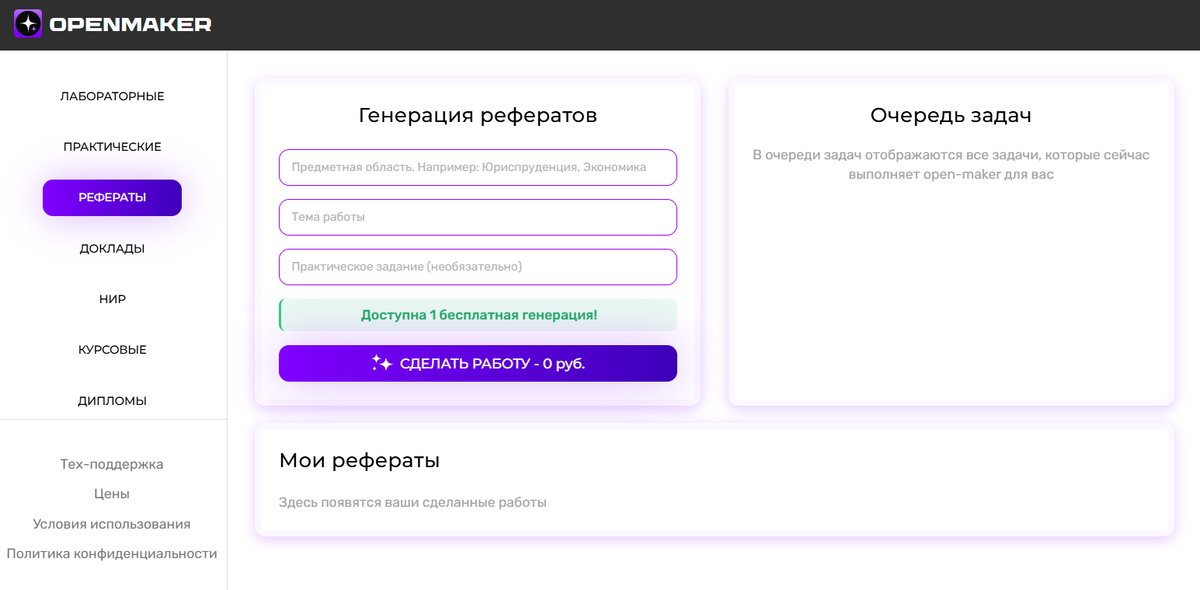Open the ДИПЛОМЫ section
Image resolution: width=1200 pixels, height=590 pixels.
pyautogui.click(x=112, y=401)
